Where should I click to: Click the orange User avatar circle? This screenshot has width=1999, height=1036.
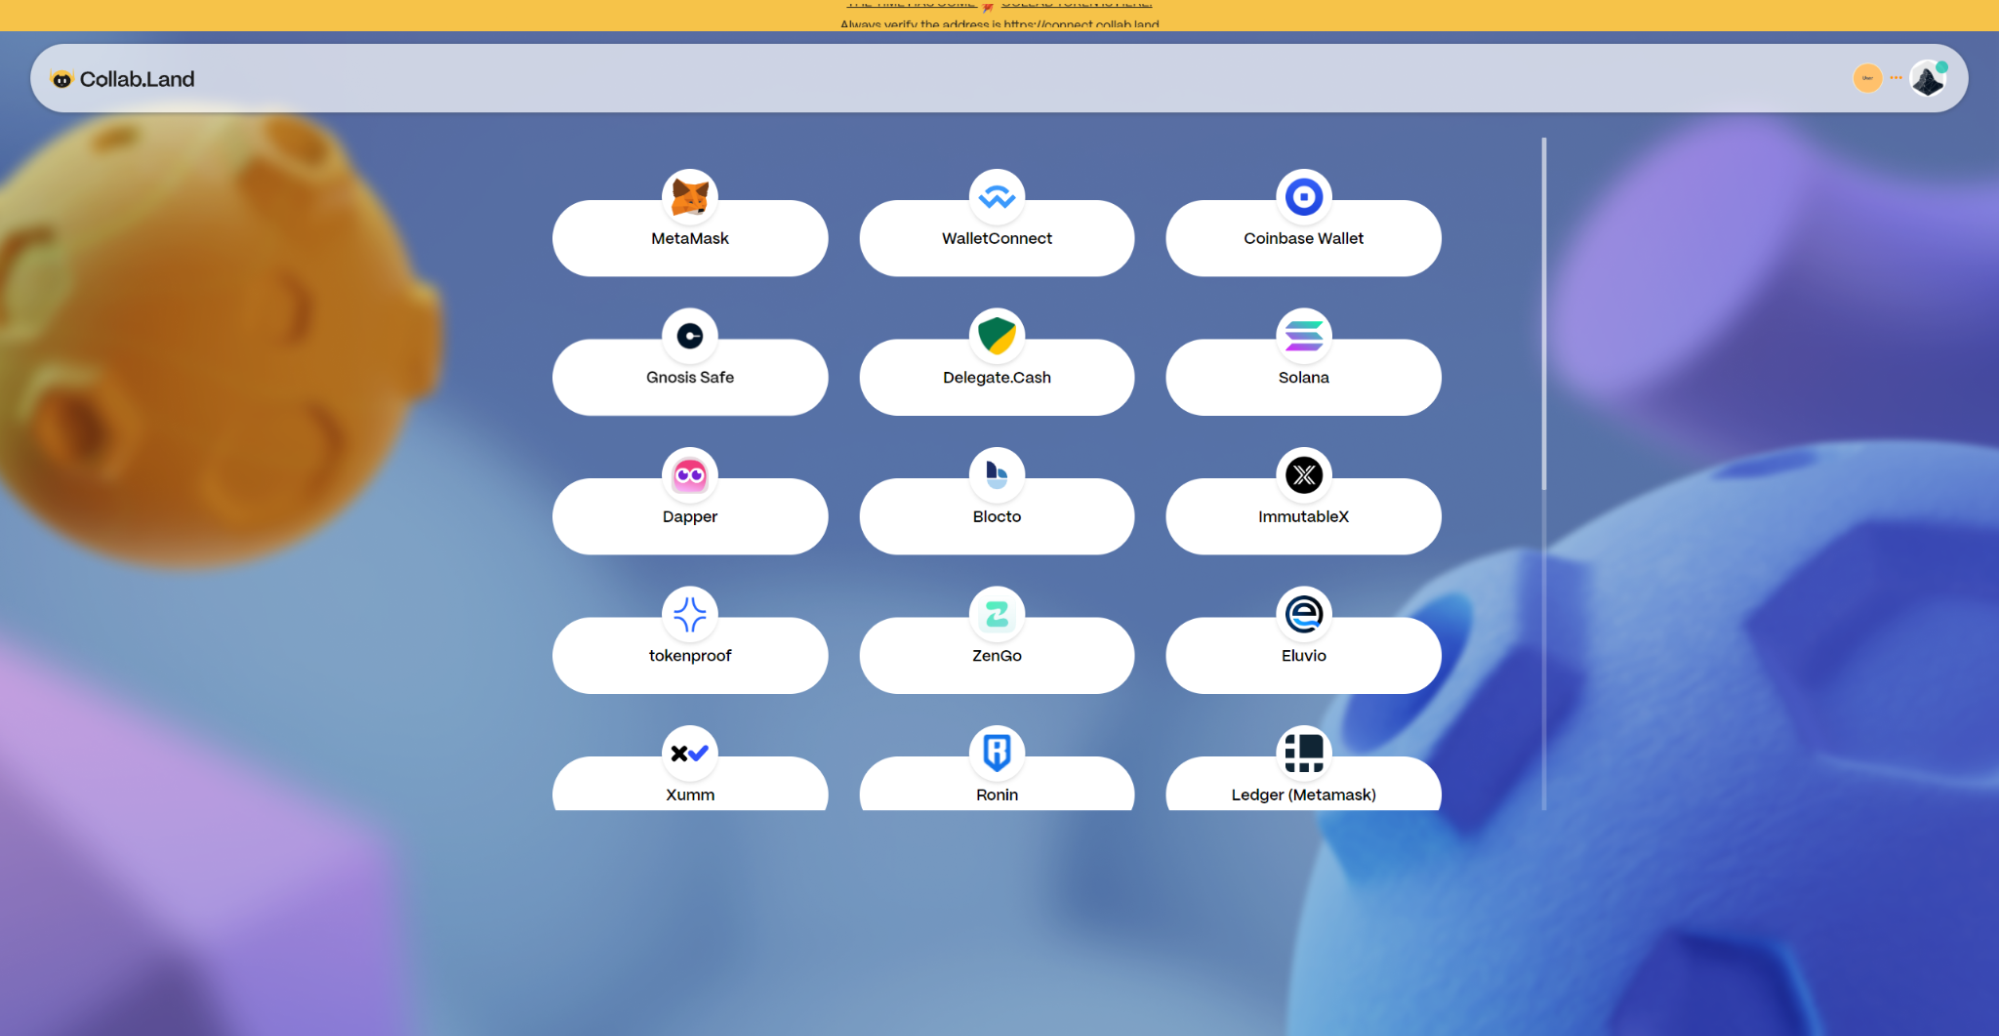1866,78
